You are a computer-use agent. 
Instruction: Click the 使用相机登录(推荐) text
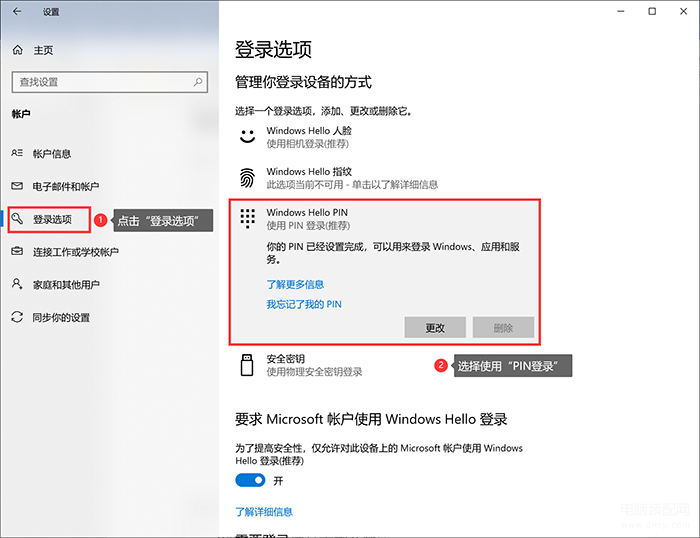(308, 144)
